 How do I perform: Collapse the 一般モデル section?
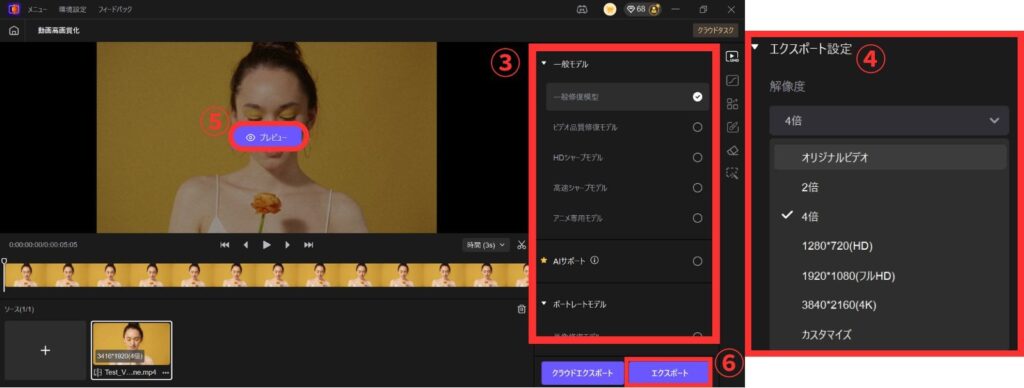pyautogui.click(x=543, y=64)
